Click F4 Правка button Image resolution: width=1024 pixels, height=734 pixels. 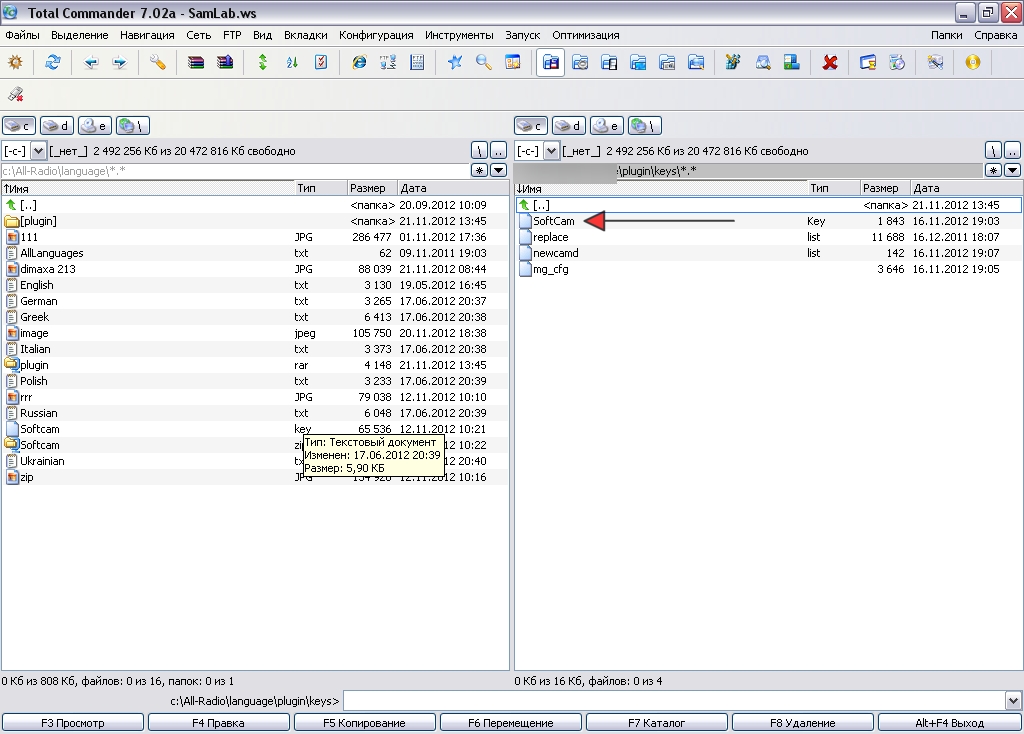218,723
